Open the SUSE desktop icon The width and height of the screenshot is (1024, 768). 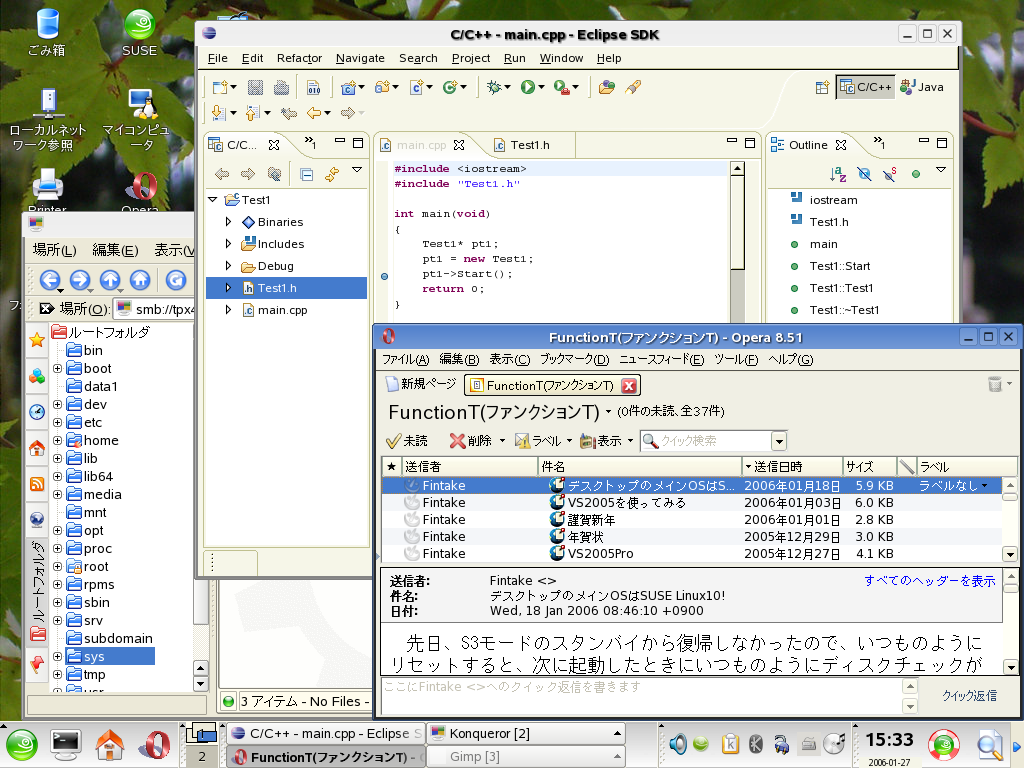point(139,33)
